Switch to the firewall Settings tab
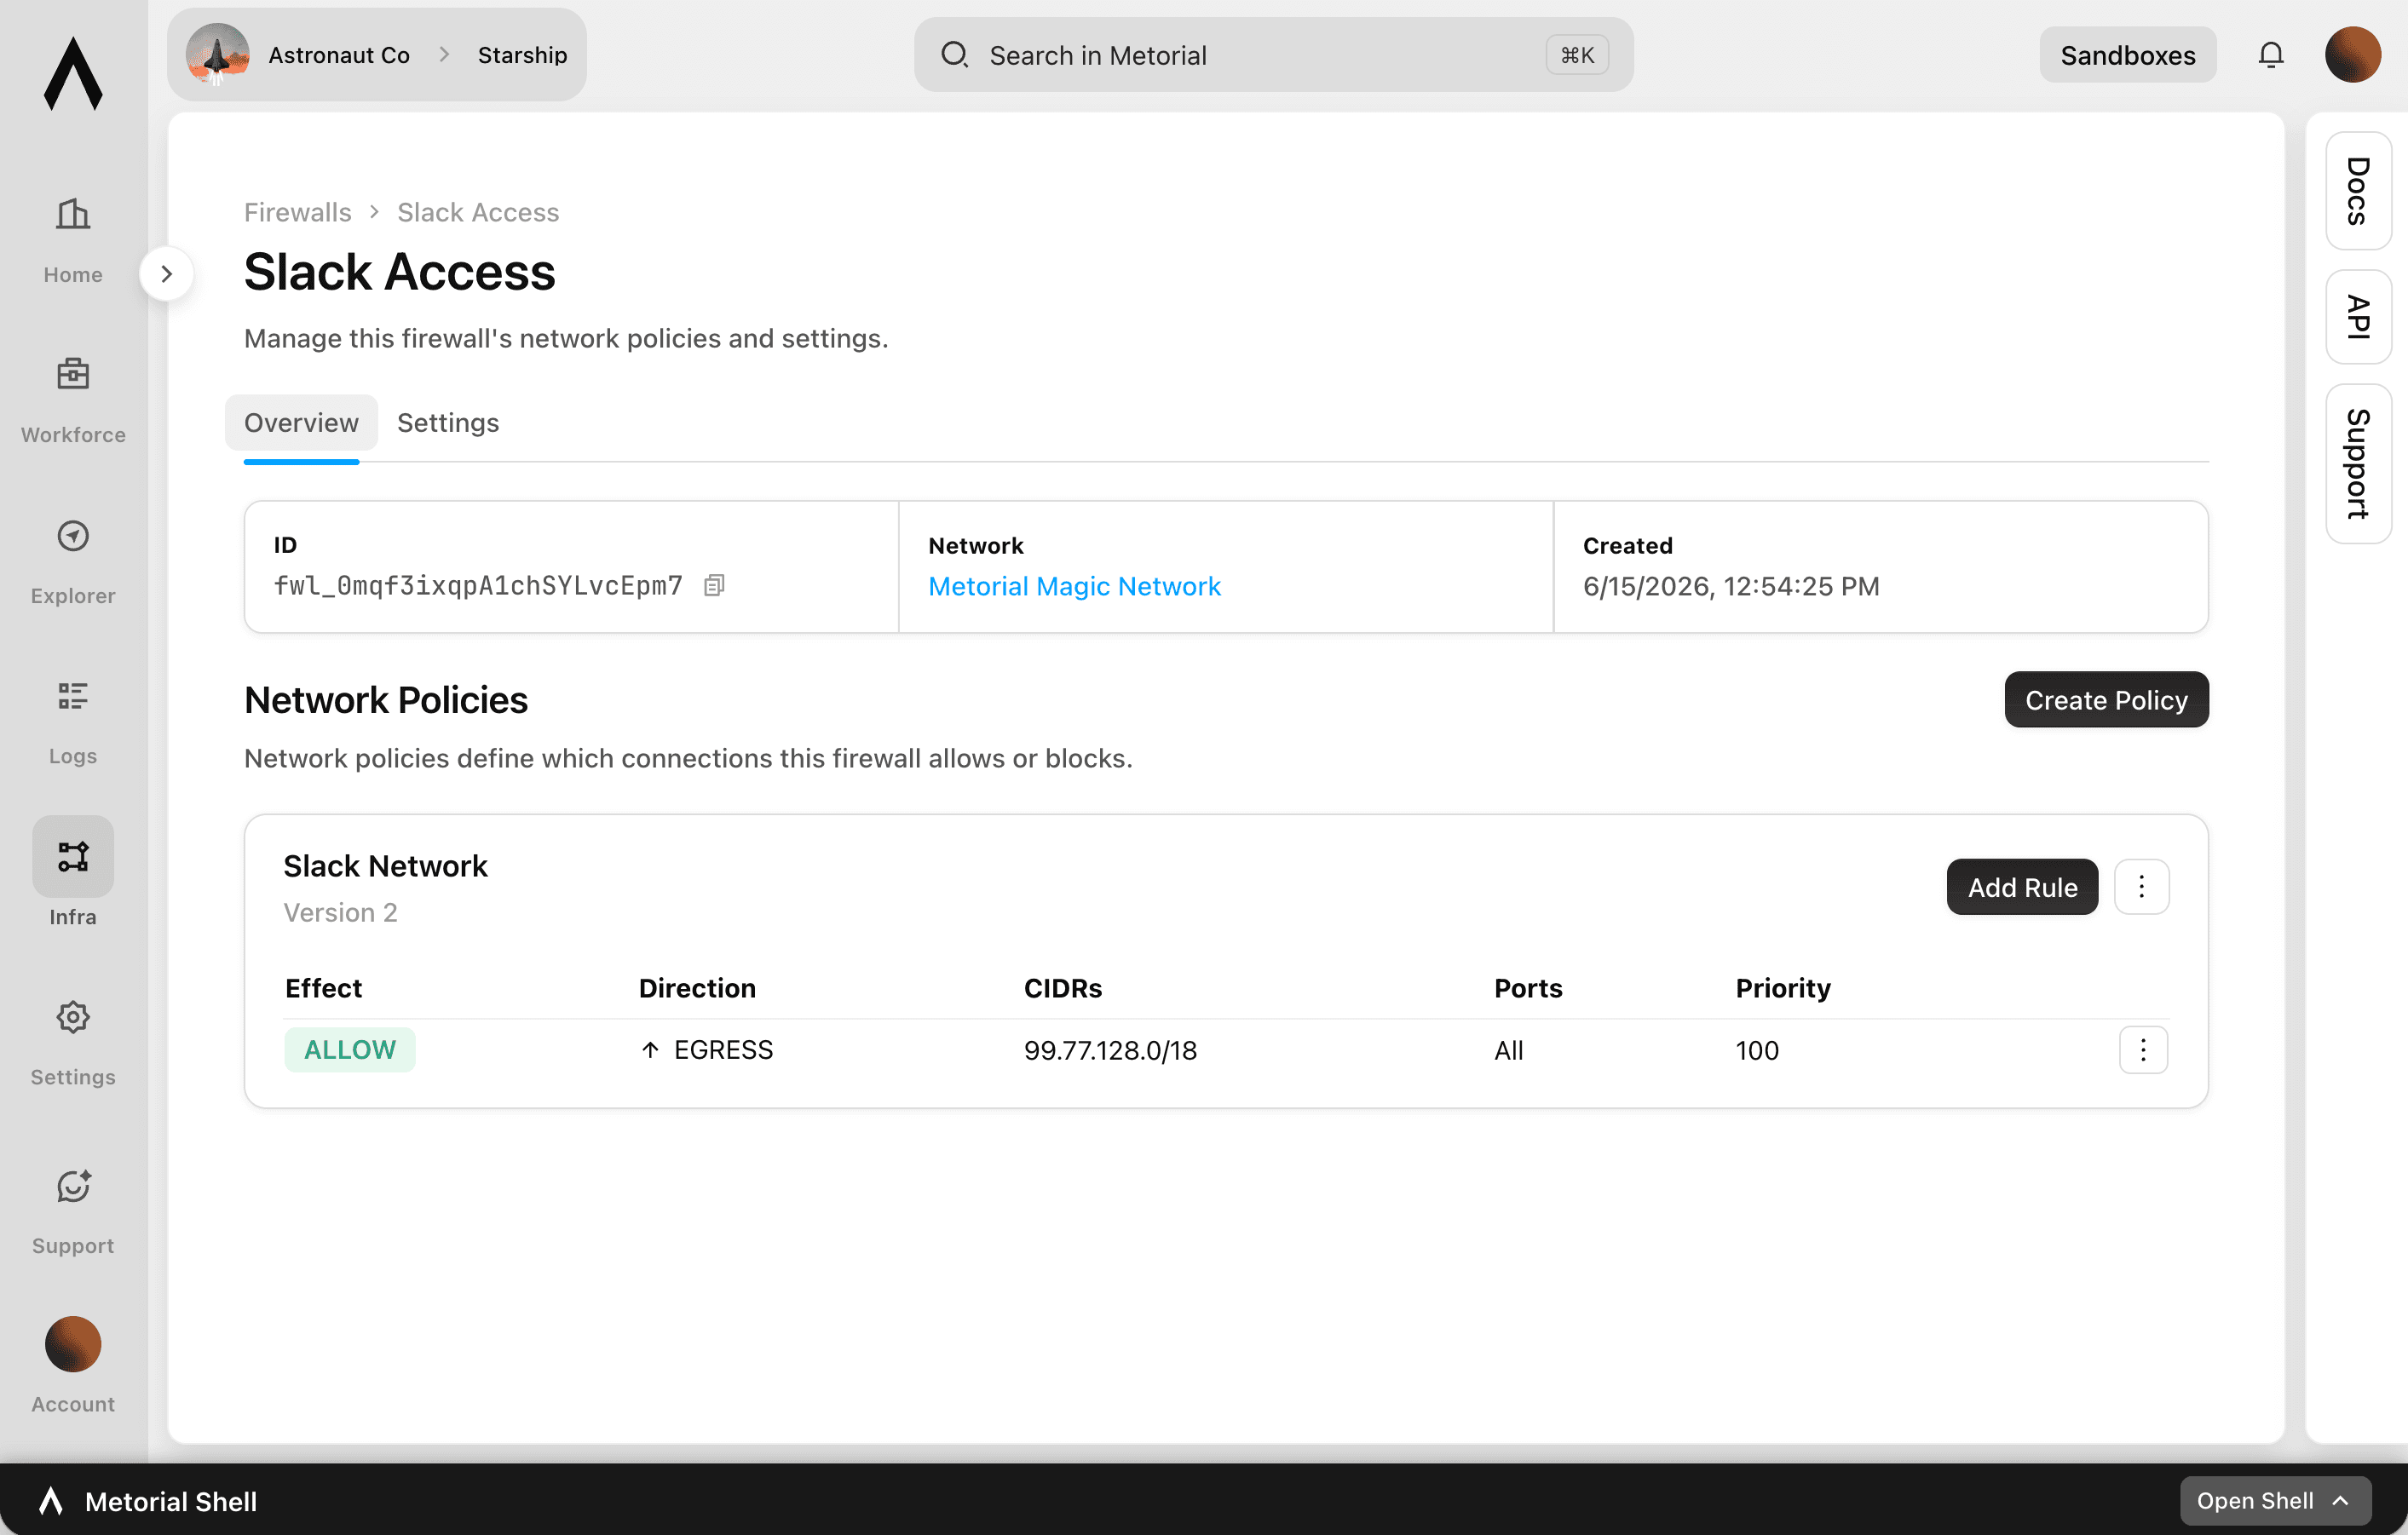The width and height of the screenshot is (2408, 1535). coord(448,423)
